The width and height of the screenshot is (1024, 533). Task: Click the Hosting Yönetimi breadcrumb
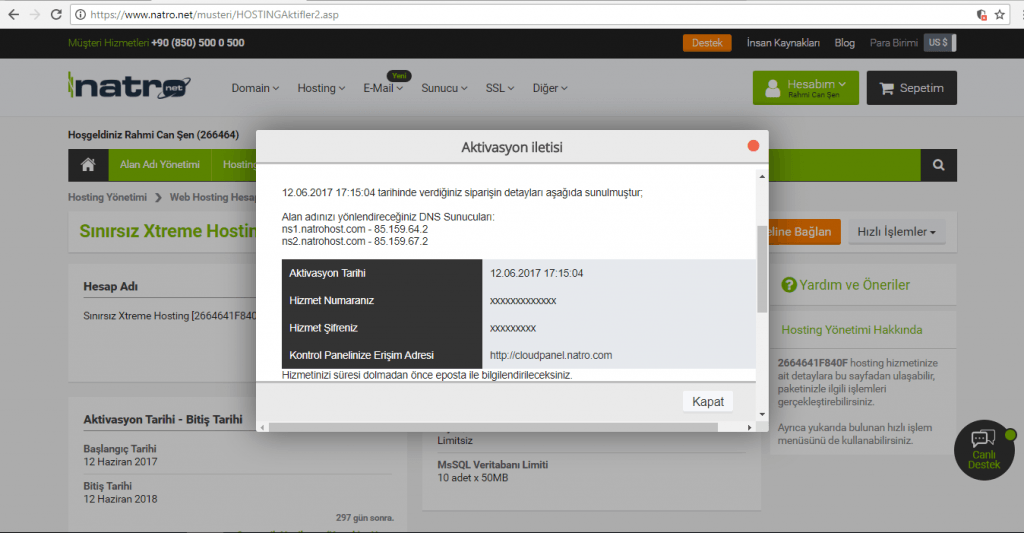point(107,197)
